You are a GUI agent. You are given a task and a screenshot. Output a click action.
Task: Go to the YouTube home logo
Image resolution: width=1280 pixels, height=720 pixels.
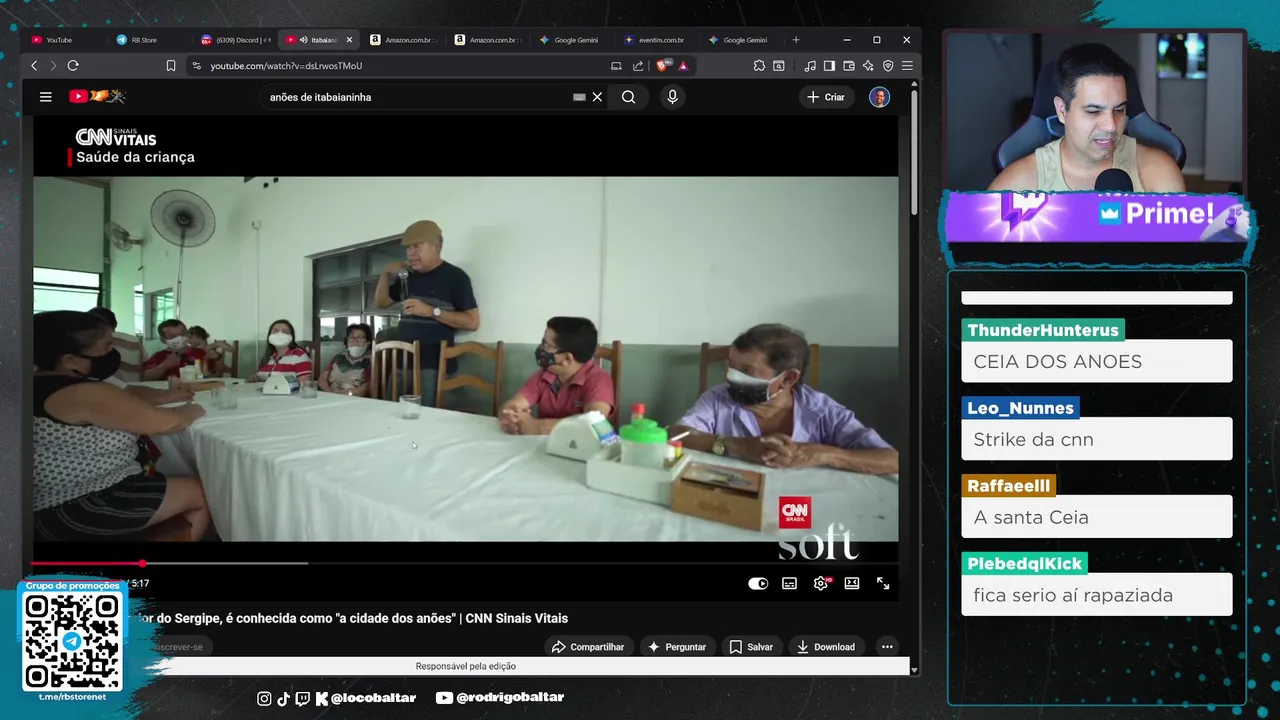point(96,97)
